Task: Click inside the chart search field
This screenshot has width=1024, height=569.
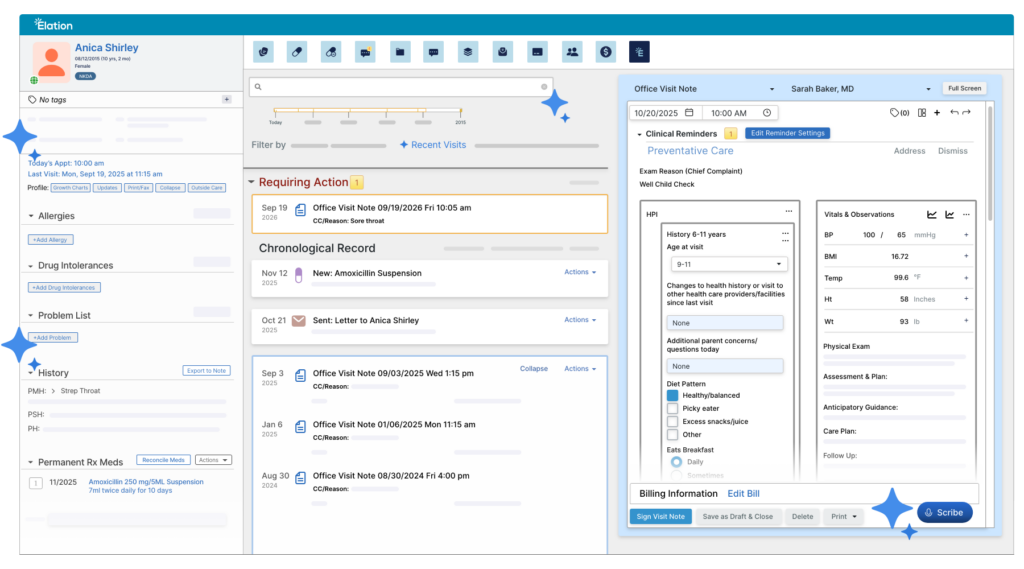Action: [400, 86]
